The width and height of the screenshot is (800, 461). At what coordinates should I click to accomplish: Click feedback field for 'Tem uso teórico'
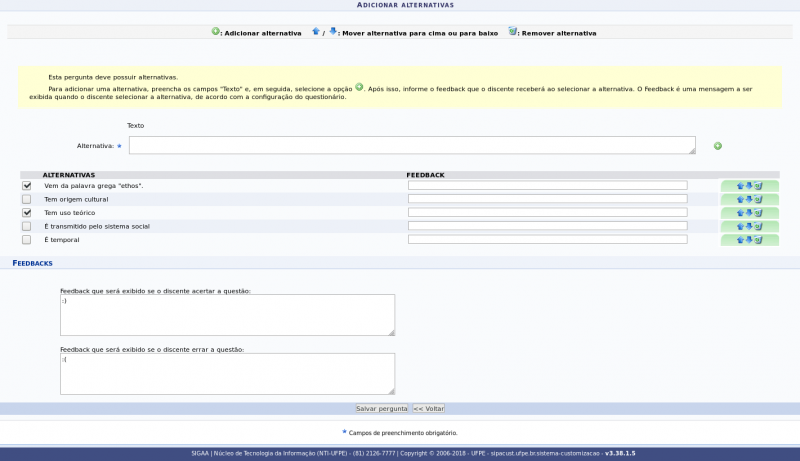(x=547, y=212)
